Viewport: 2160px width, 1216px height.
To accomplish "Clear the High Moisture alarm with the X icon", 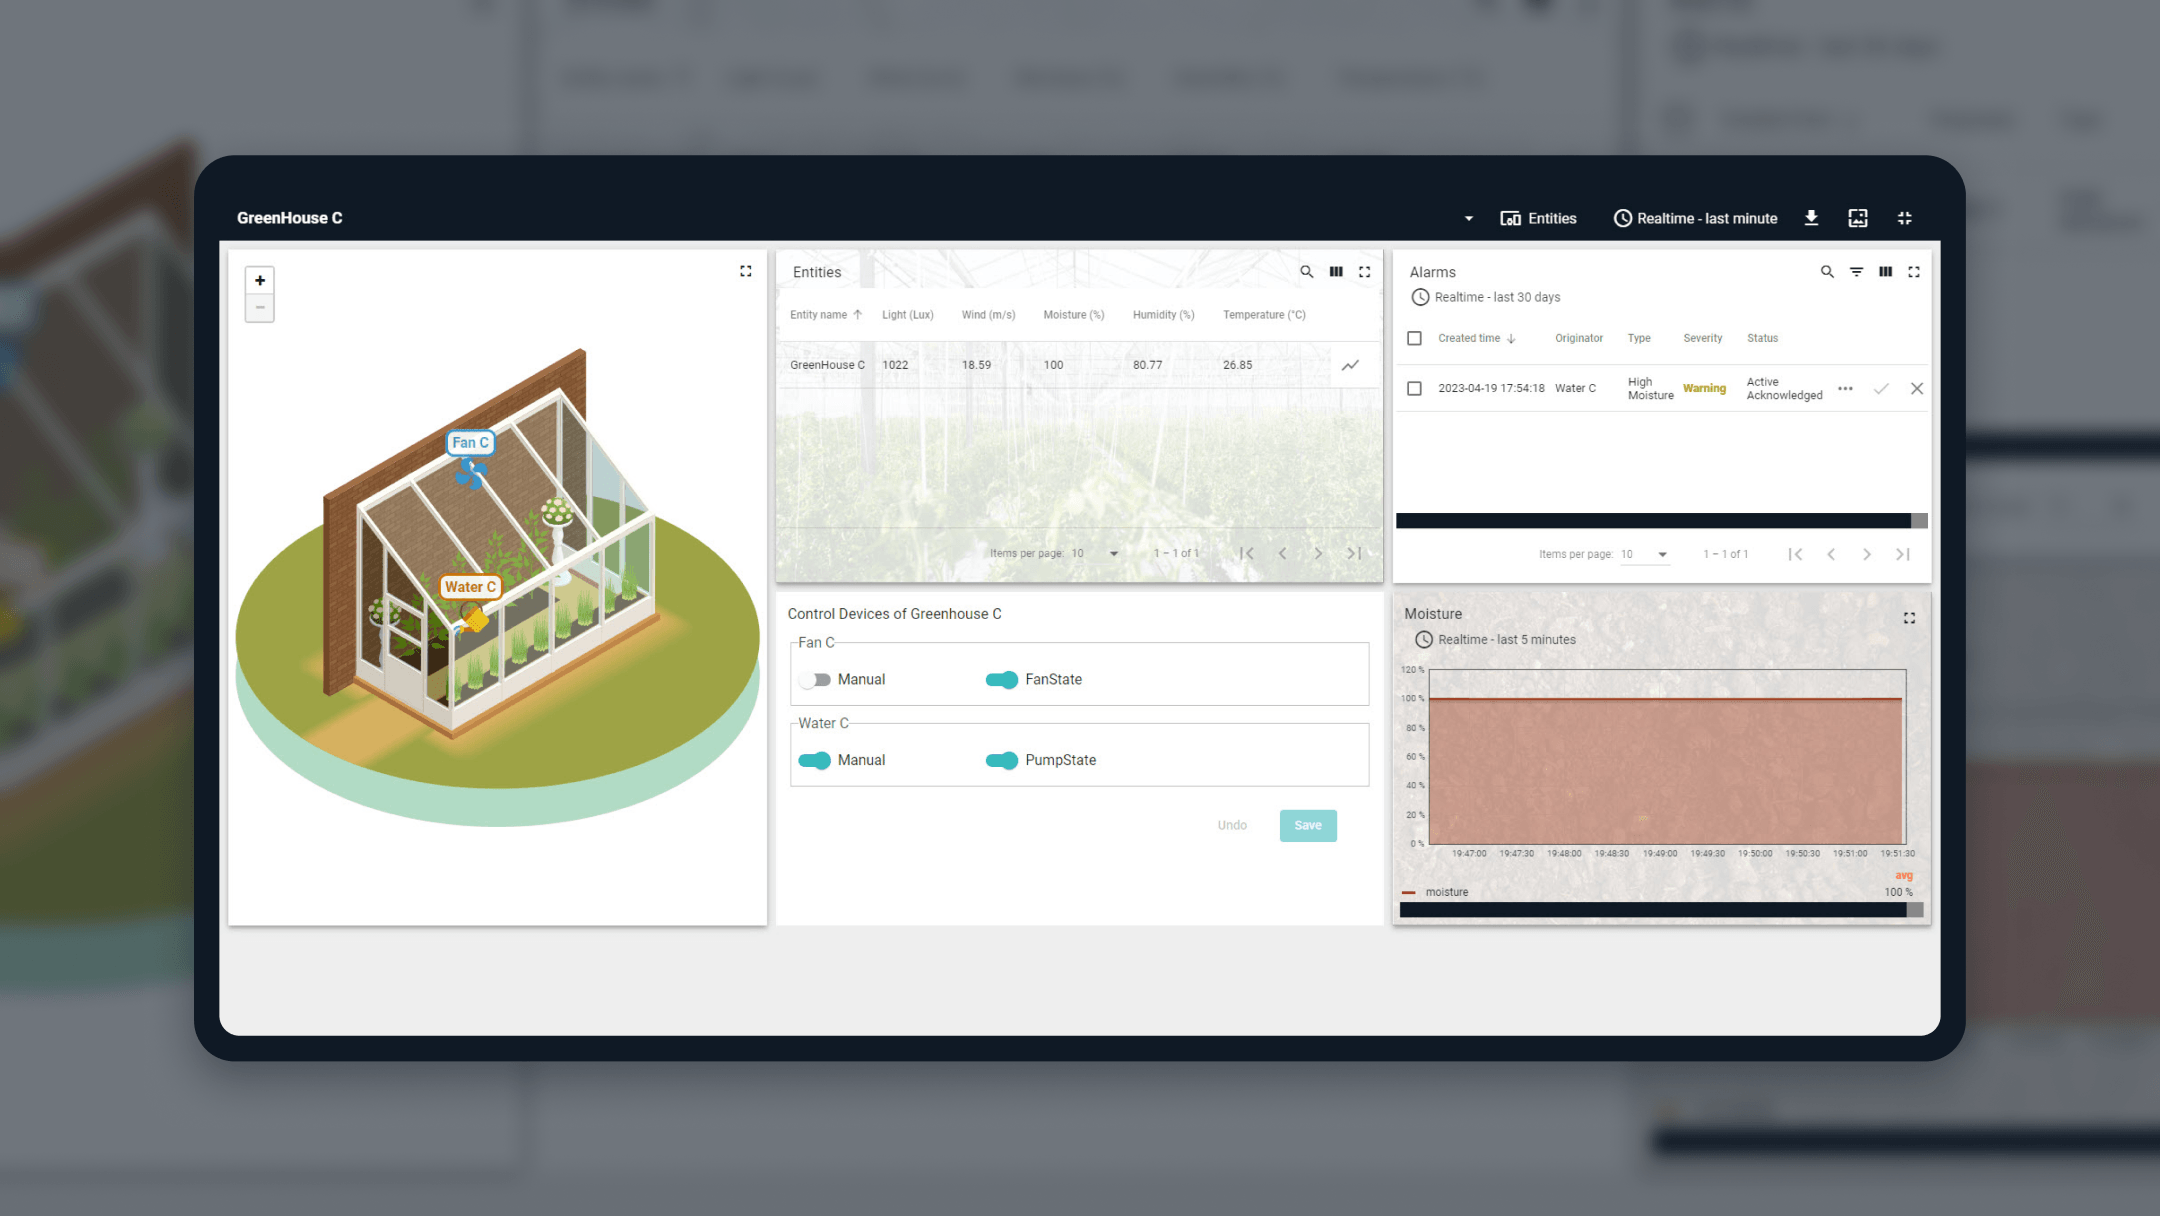I will [x=1916, y=389].
